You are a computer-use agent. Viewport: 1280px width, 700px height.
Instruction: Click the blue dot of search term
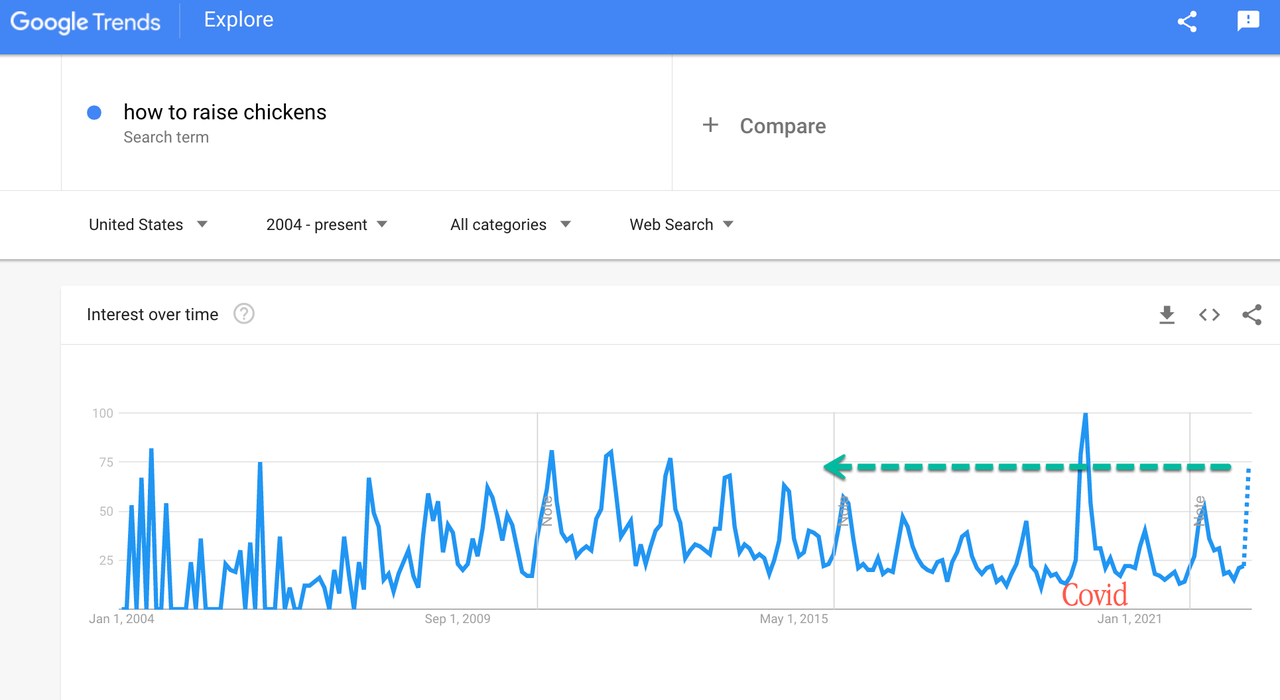tap(94, 113)
